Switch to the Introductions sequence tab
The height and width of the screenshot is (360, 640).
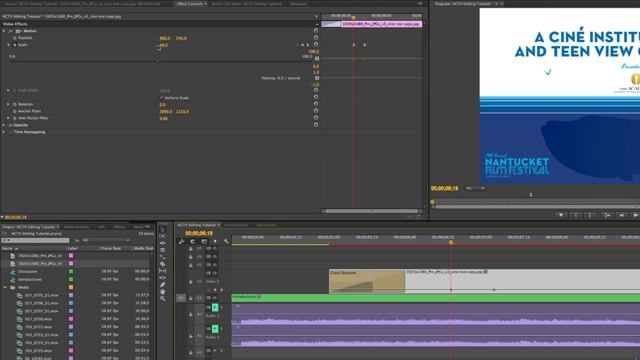[x=236, y=225]
